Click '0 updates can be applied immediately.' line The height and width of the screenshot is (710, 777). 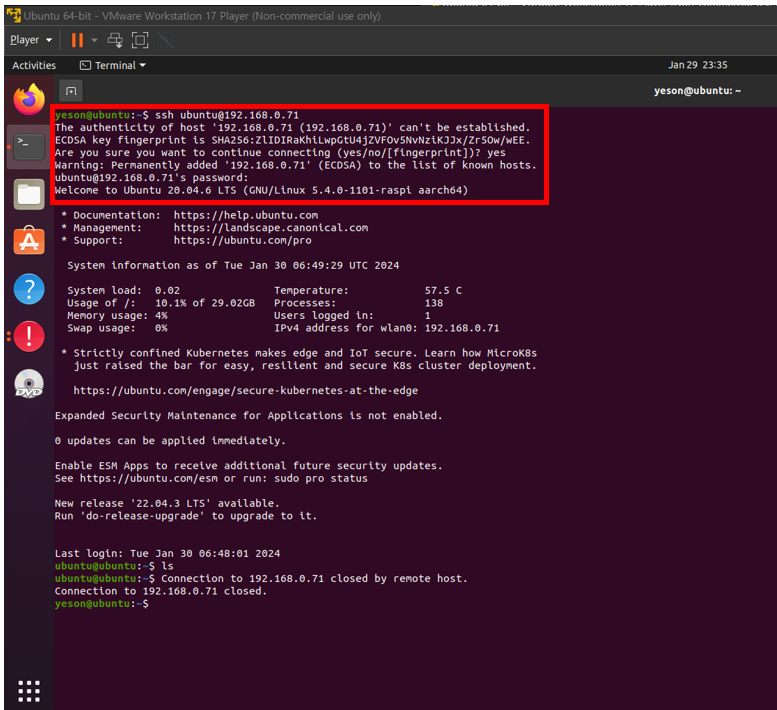coord(170,441)
